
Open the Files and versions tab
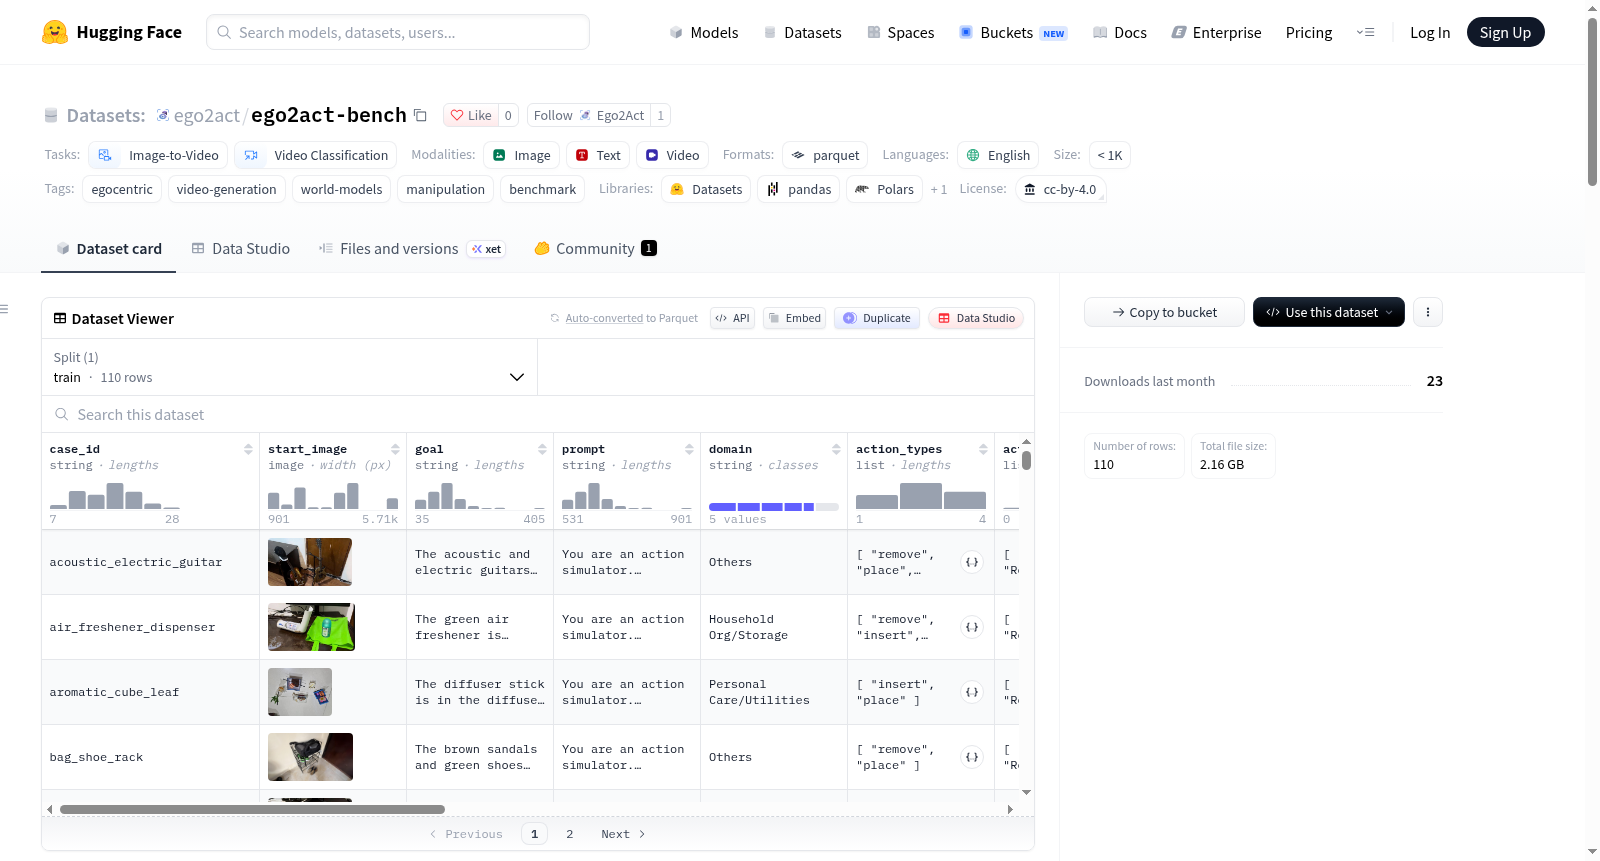coord(411,248)
